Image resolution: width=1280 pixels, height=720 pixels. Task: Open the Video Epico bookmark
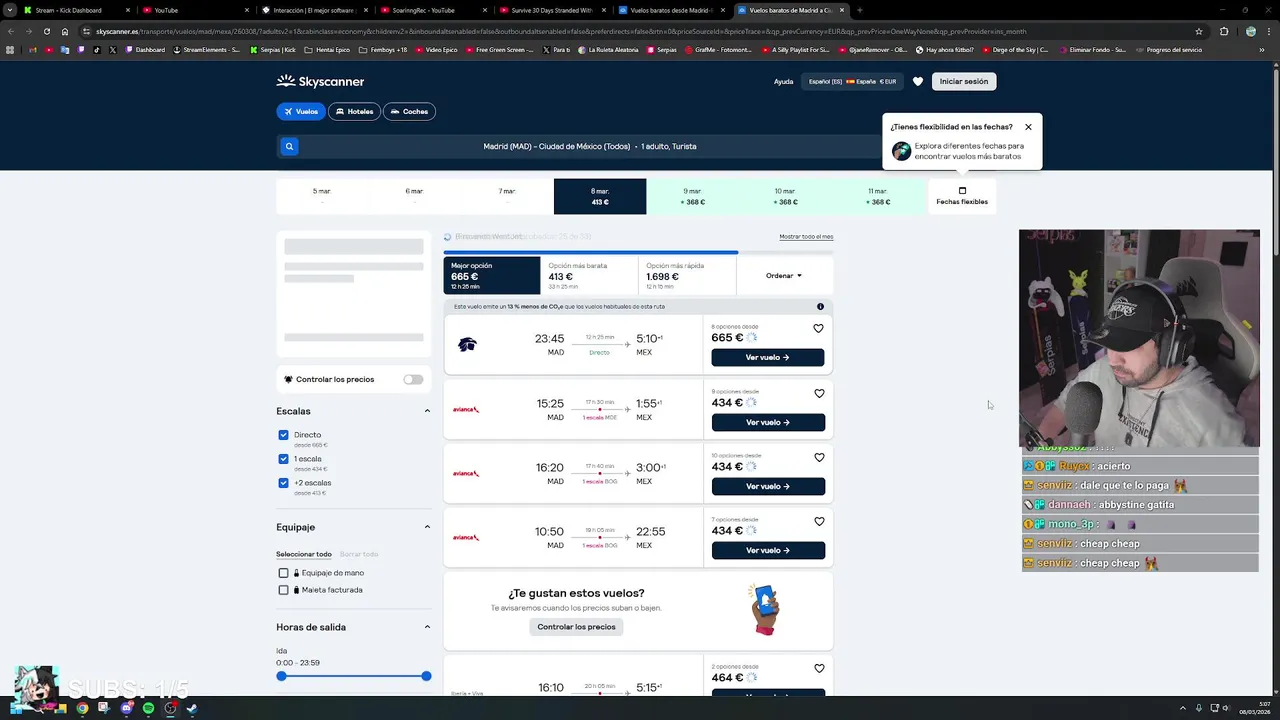[x=436, y=50]
